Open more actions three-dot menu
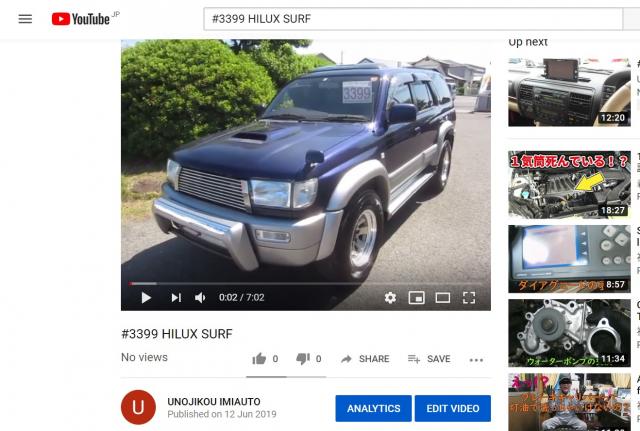 (x=476, y=360)
